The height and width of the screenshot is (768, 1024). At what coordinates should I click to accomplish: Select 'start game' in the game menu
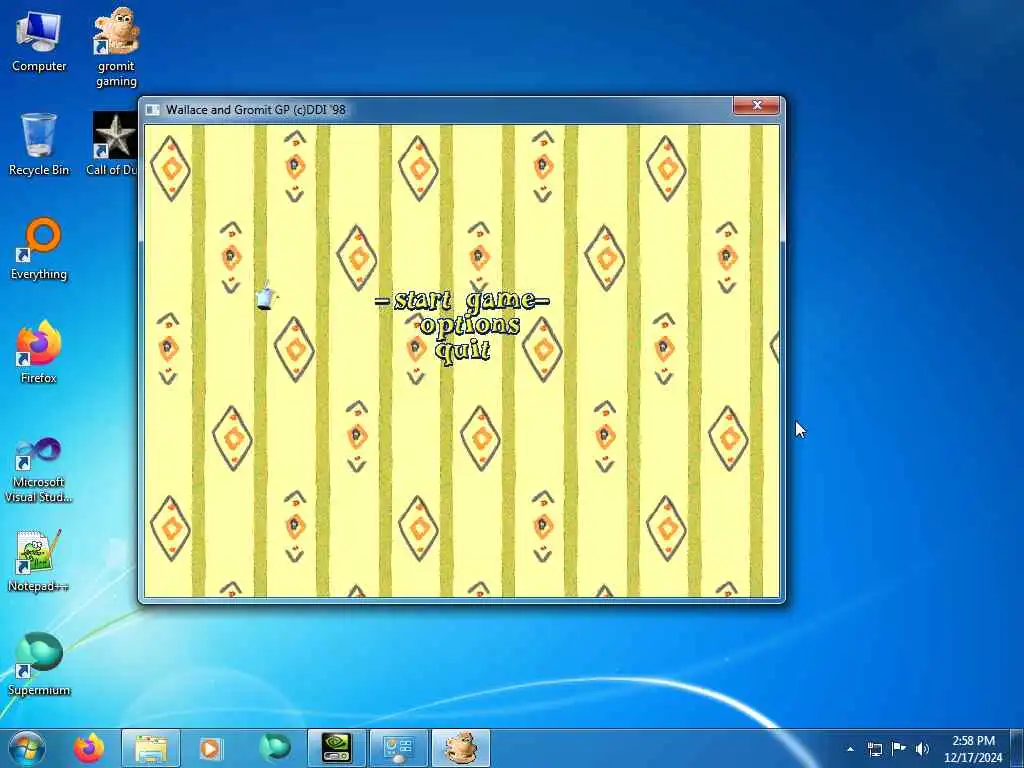pyautogui.click(x=462, y=300)
